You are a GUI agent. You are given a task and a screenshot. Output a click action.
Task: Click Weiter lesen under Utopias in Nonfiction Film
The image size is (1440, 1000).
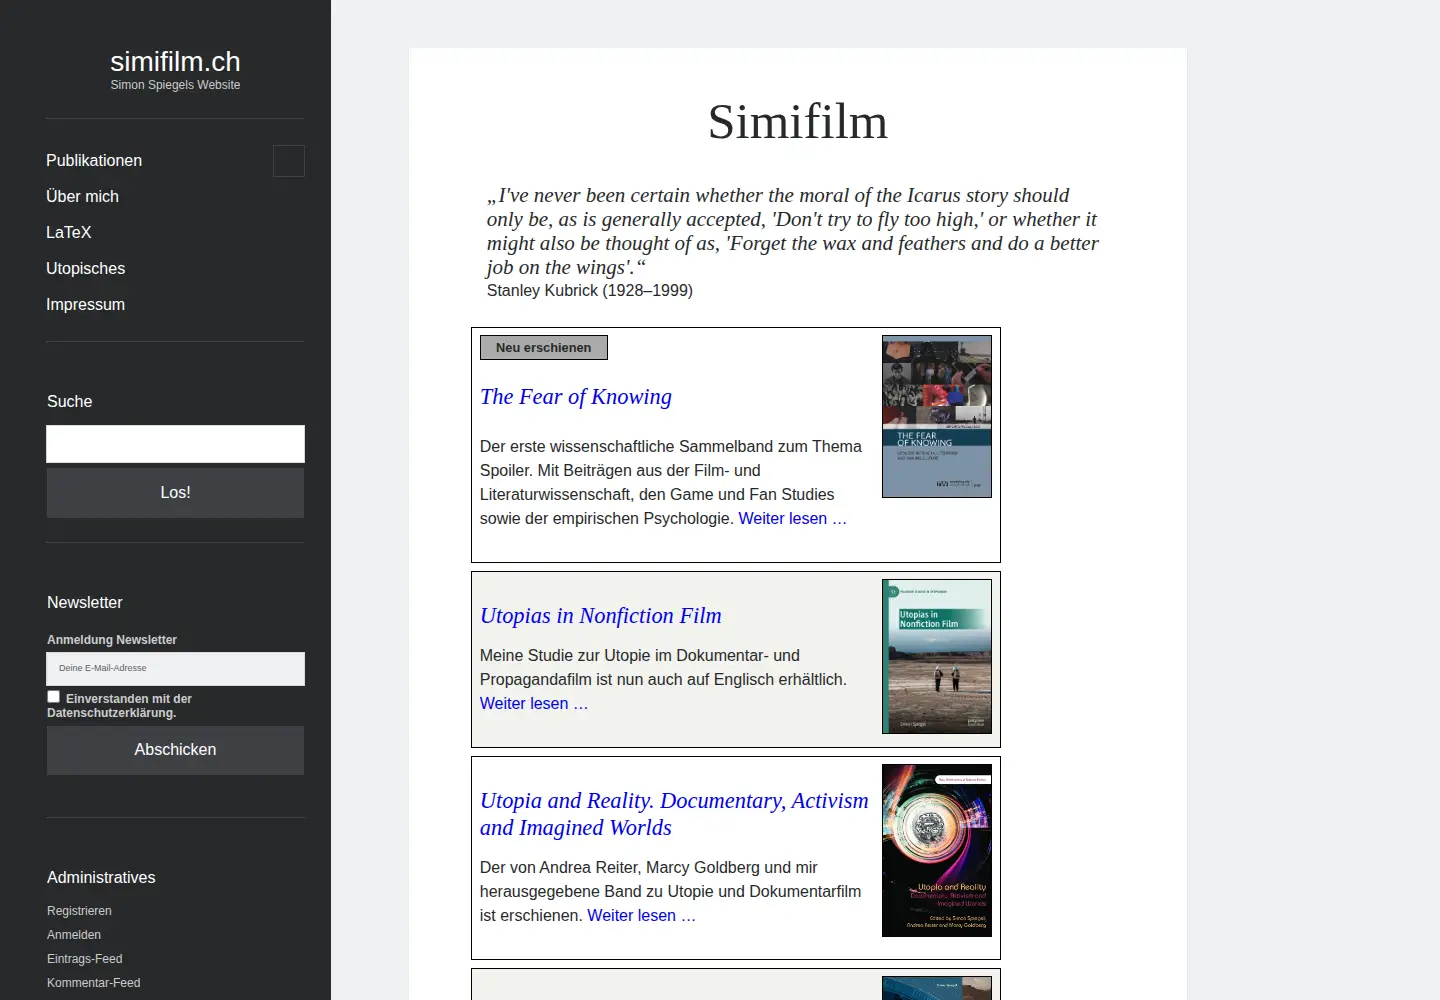[x=534, y=703]
